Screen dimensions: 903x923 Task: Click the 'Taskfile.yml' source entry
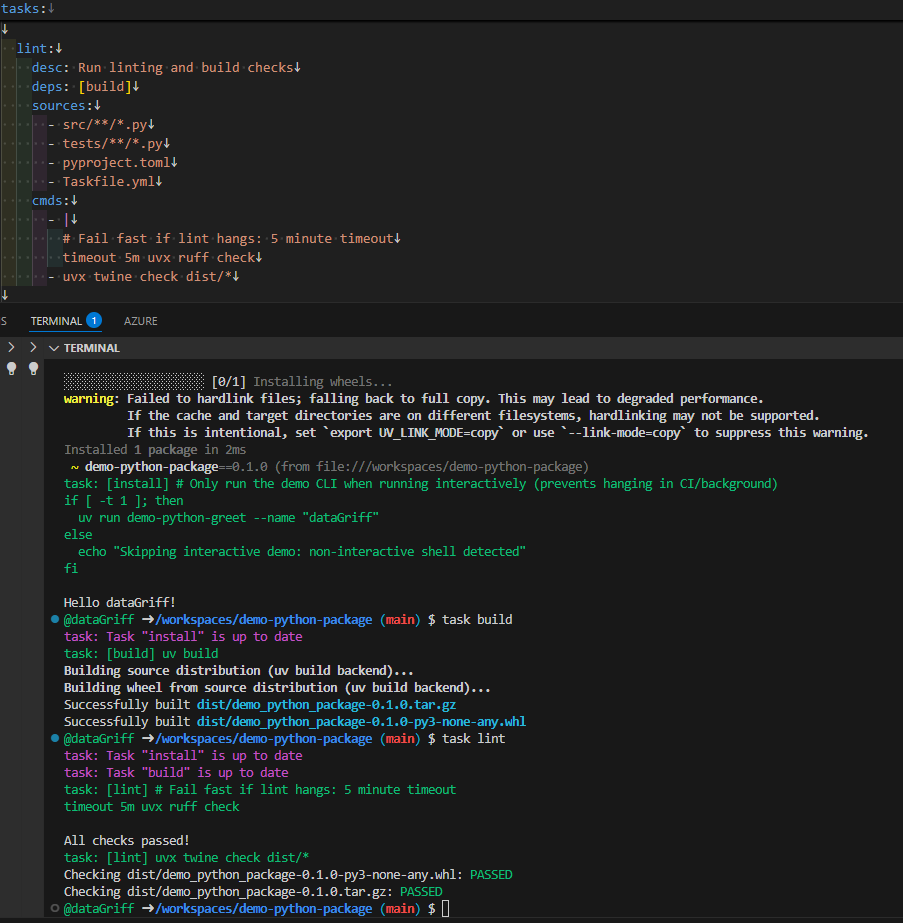coord(109,181)
